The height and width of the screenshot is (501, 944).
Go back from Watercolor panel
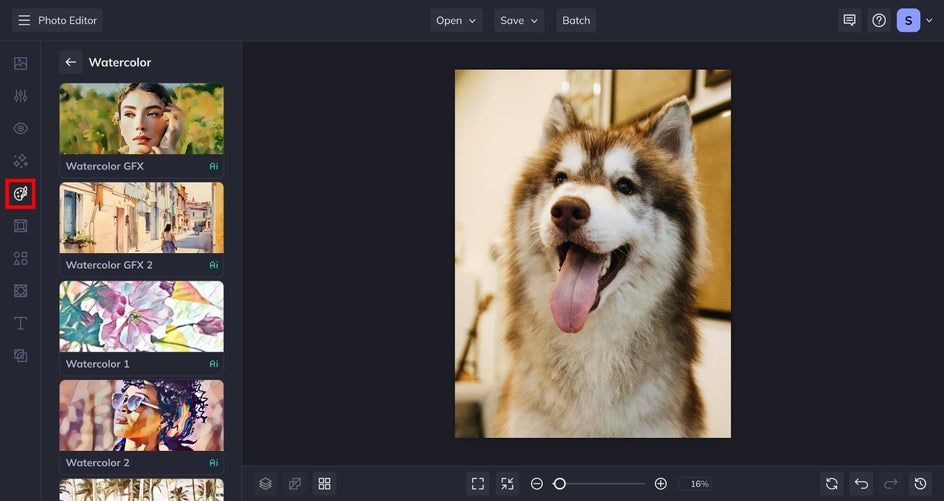tap(70, 62)
